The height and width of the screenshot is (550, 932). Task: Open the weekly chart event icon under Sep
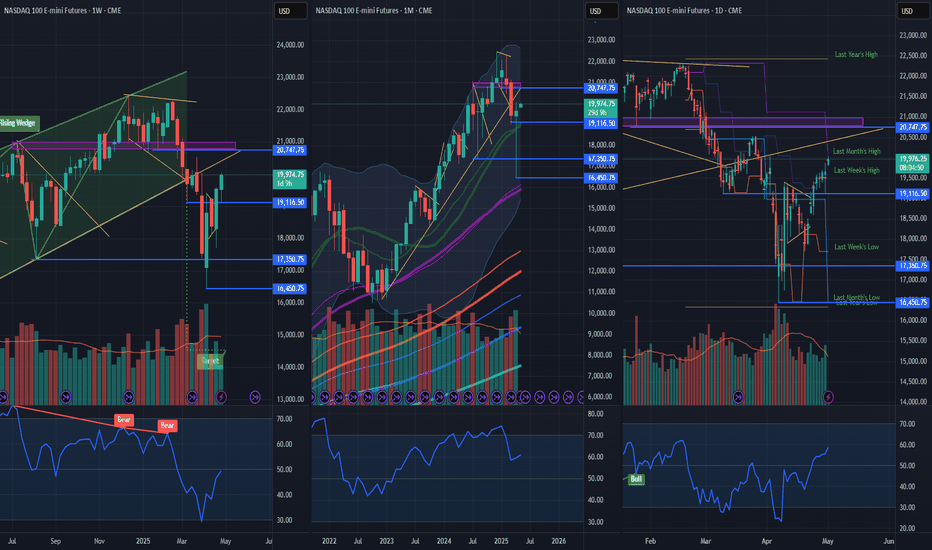[66, 397]
